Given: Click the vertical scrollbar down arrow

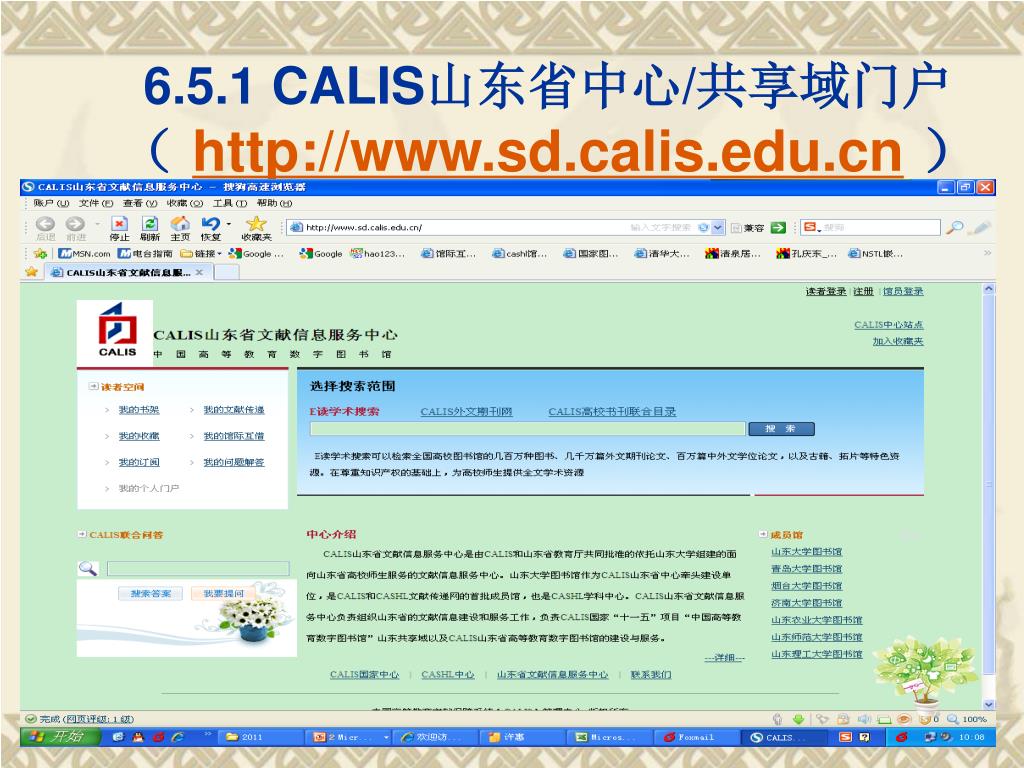Looking at the screenshot, I should [988, 705].
